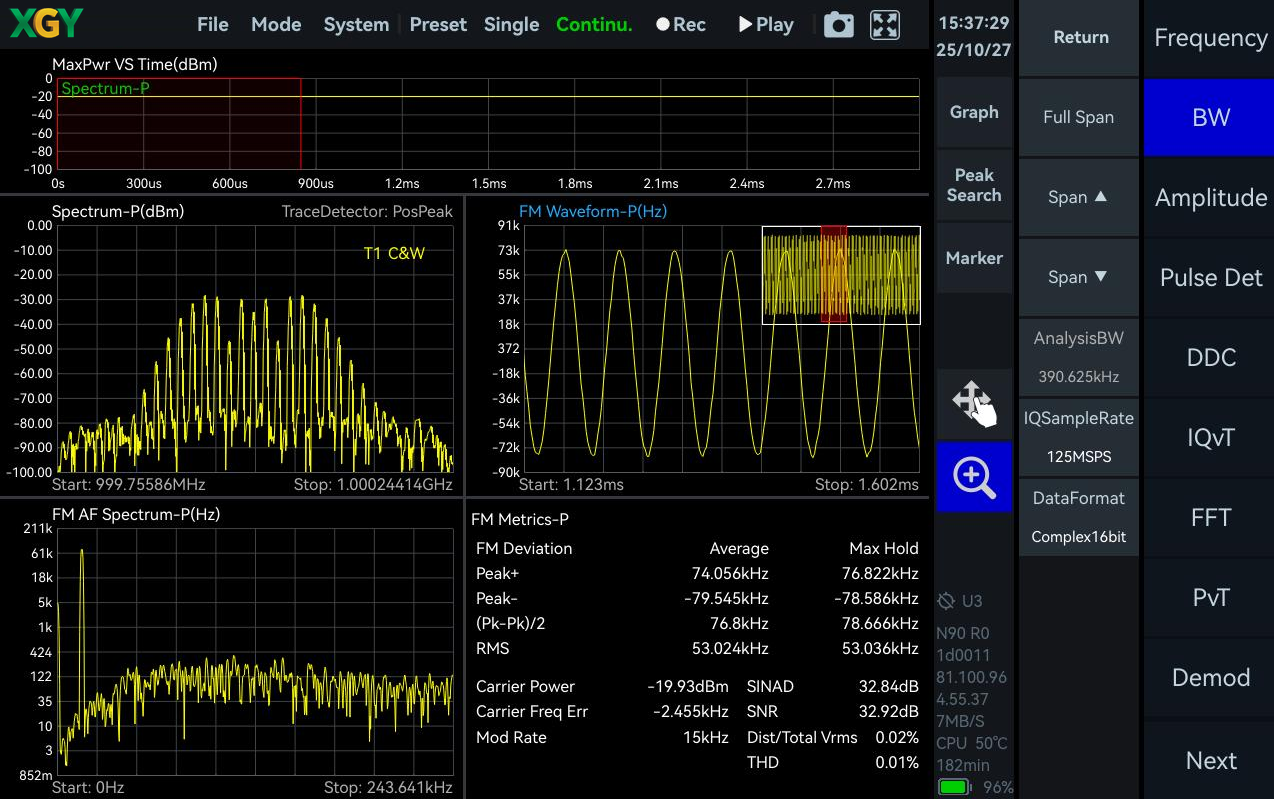
Task: Click TraceDetector: PosPeak label
Action: pos(367,211)
